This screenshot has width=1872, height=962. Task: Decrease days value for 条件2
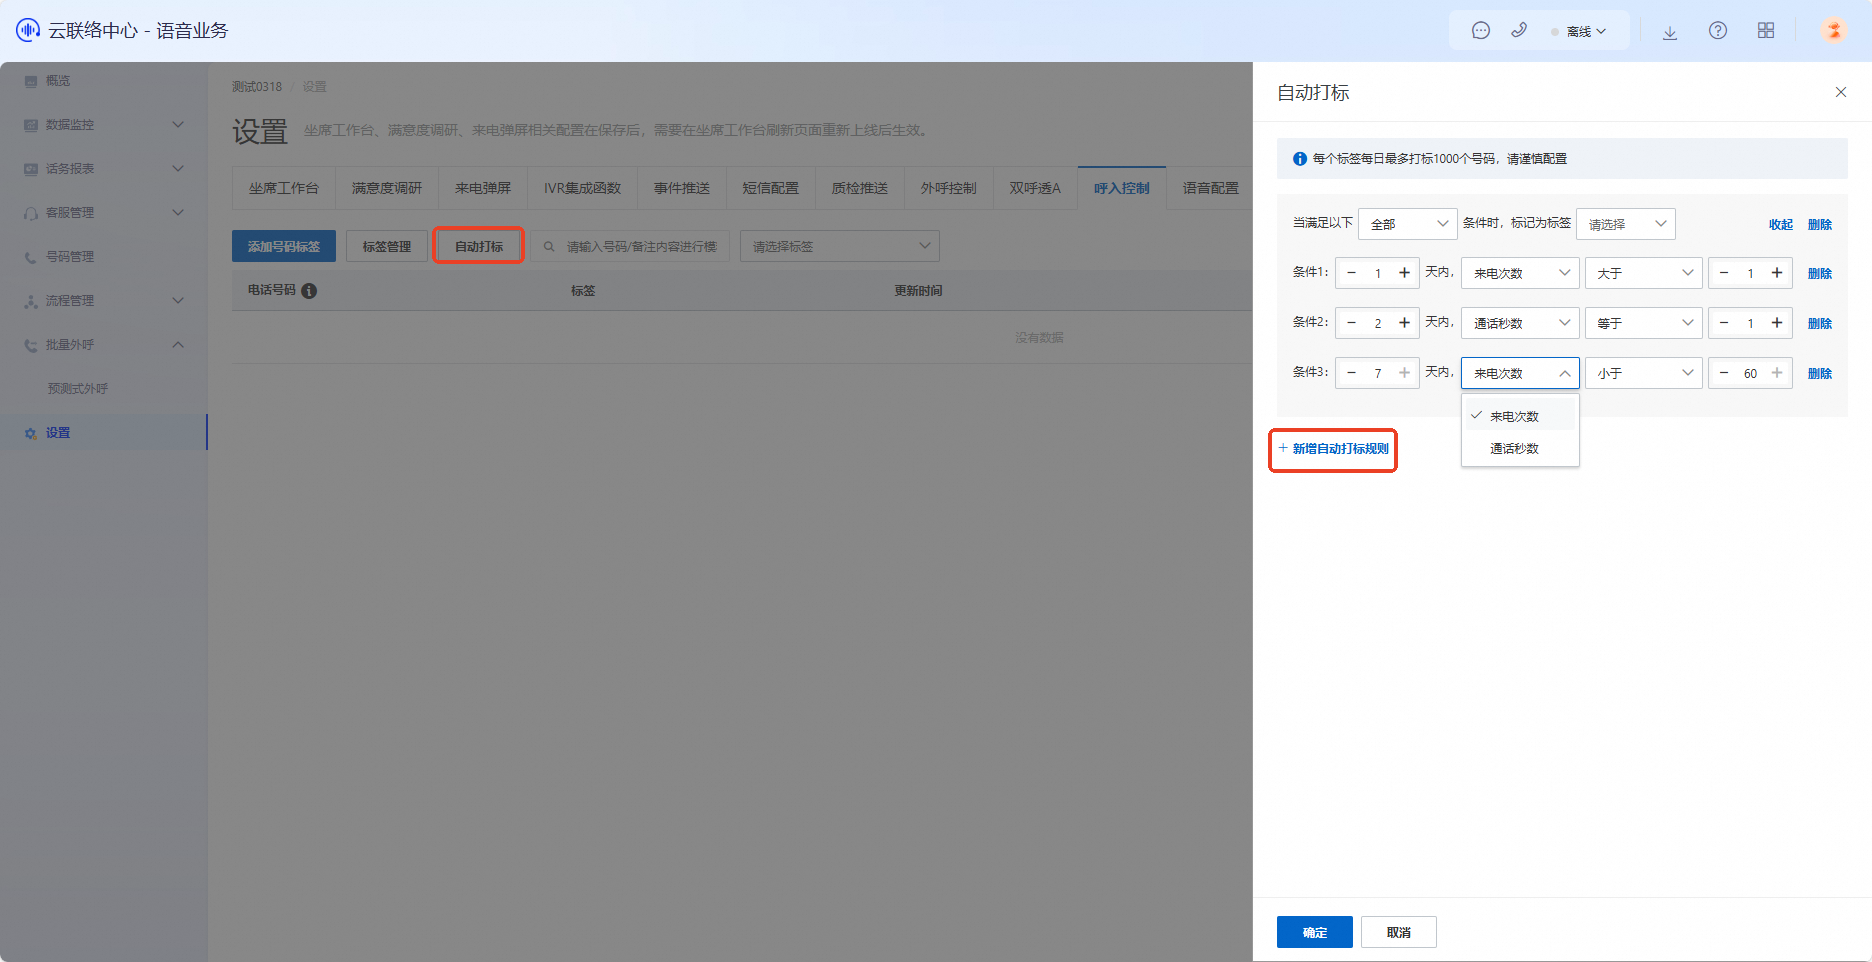pyautogui.click(x=1352, y=323)
